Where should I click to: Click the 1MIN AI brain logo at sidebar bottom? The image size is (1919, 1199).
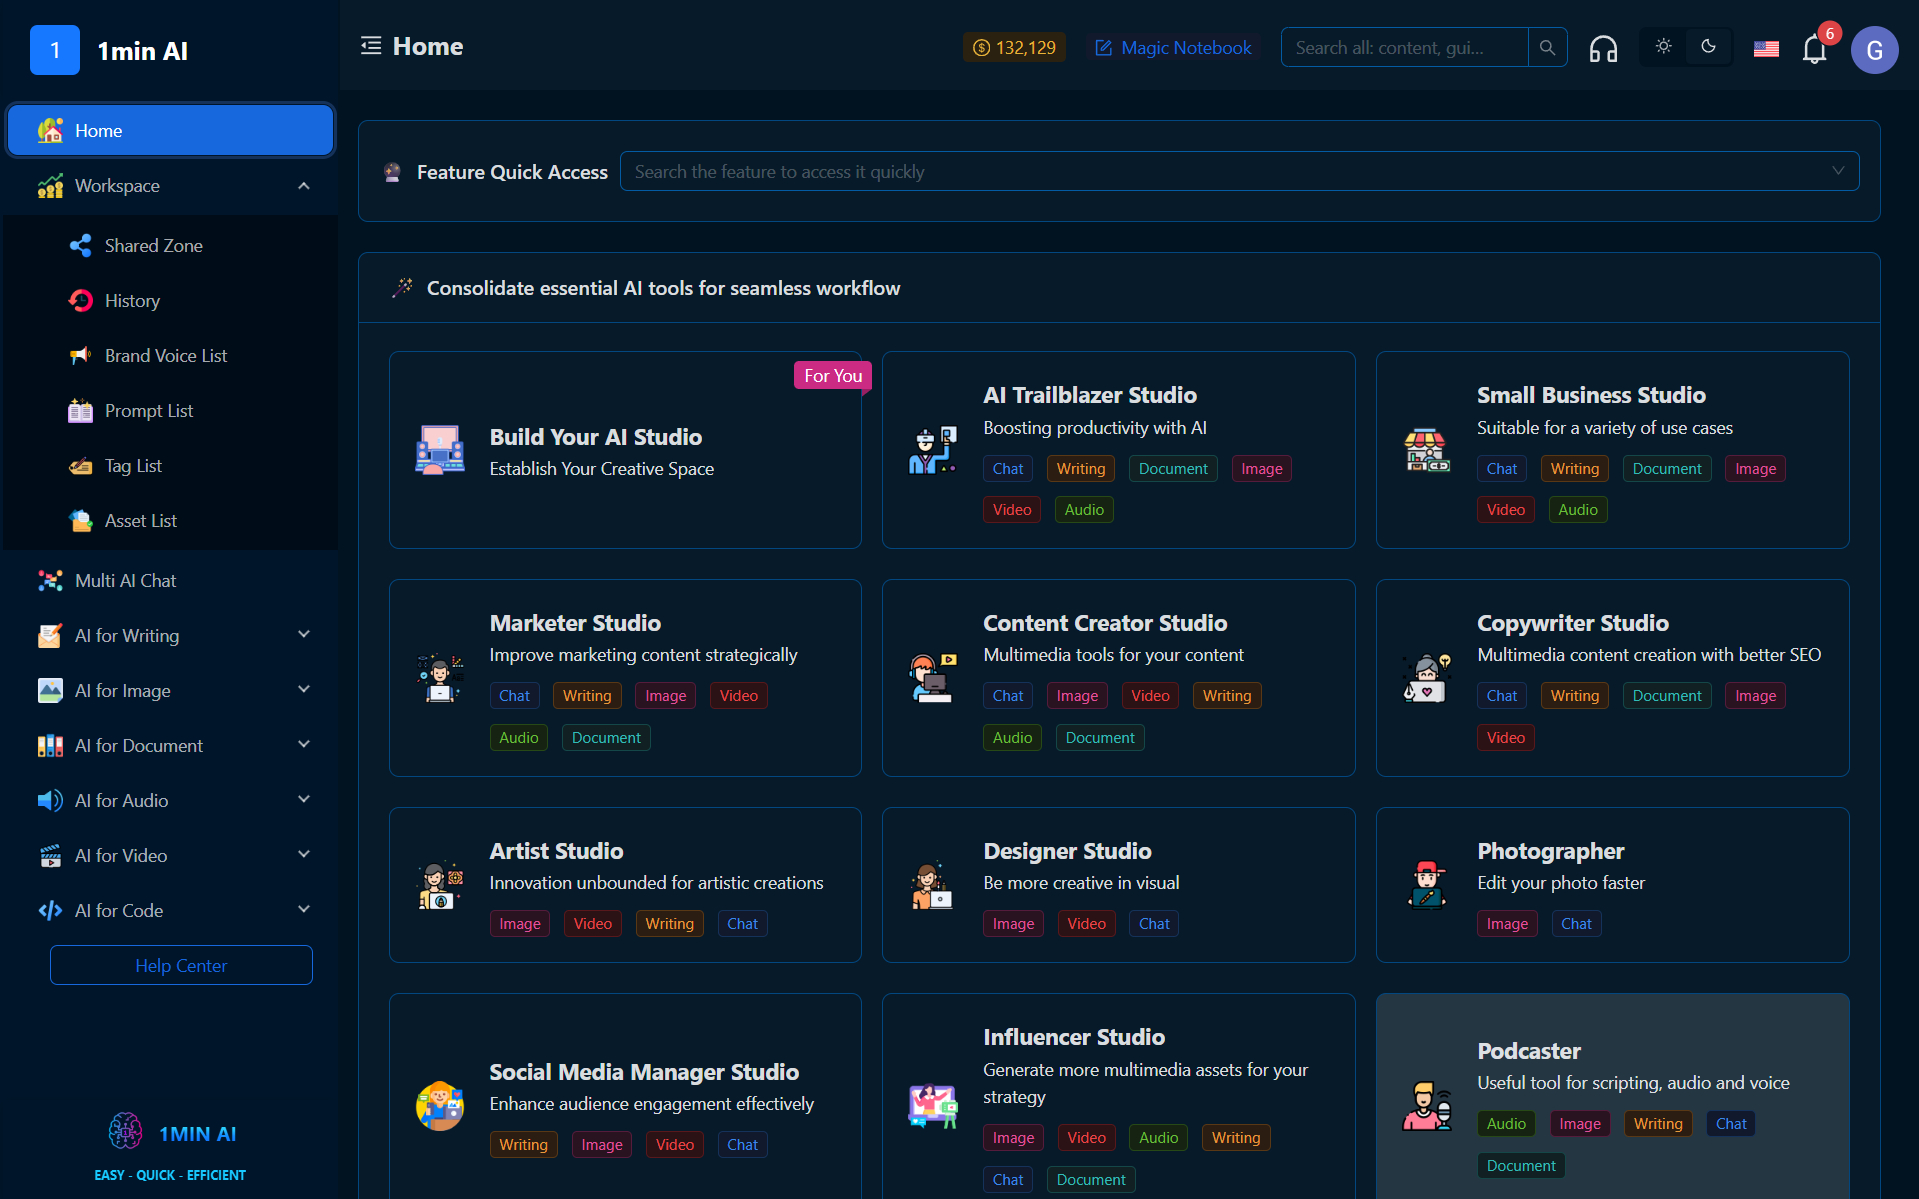point(125,1131)
